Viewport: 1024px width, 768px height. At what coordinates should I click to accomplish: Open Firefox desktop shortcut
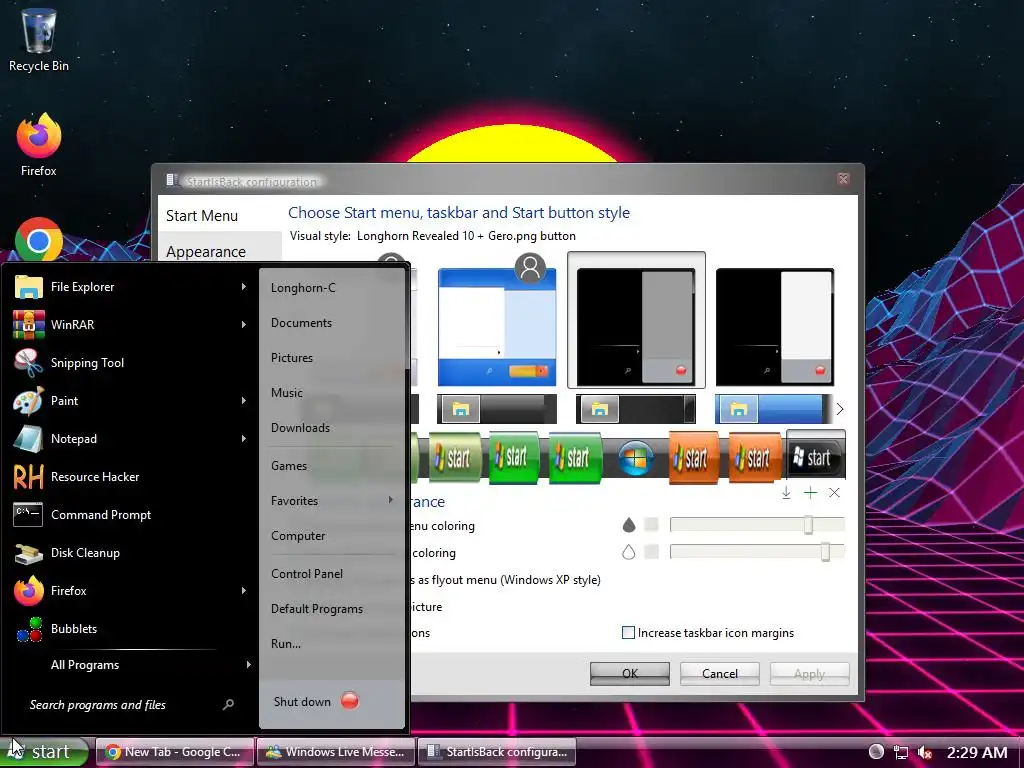pyautogui.click(x=39, y=145)
